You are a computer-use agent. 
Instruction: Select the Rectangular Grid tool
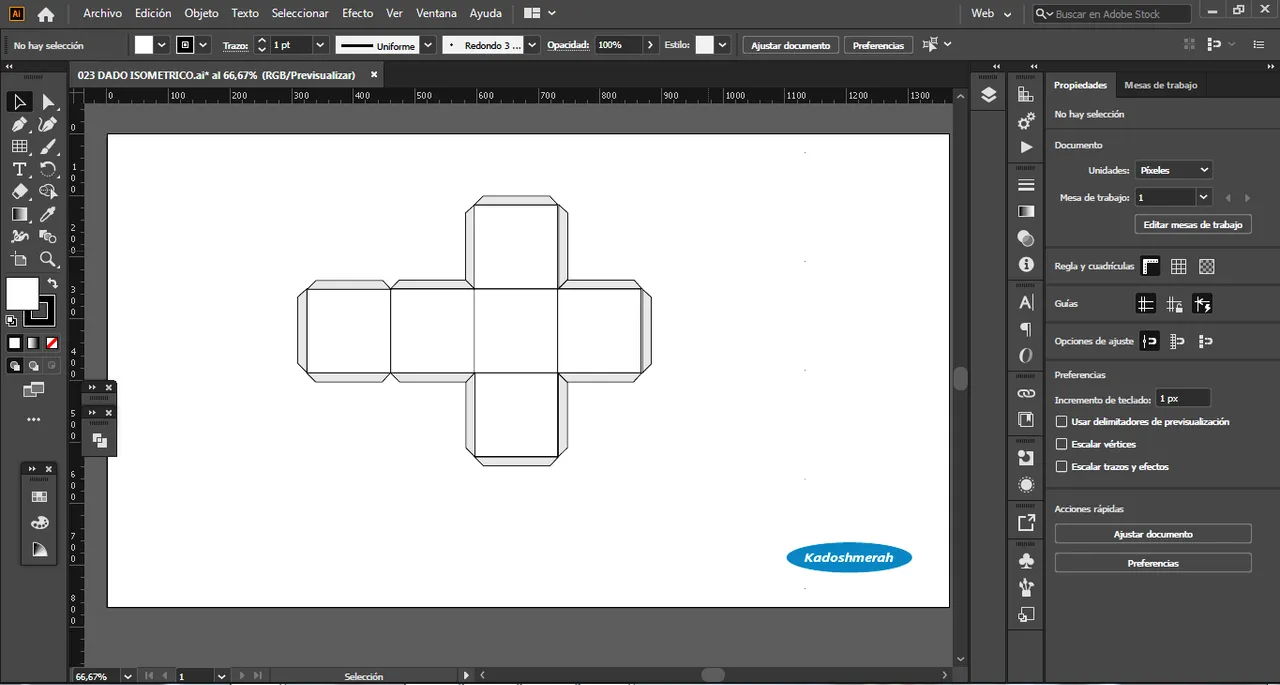click(x=20, y=147)
